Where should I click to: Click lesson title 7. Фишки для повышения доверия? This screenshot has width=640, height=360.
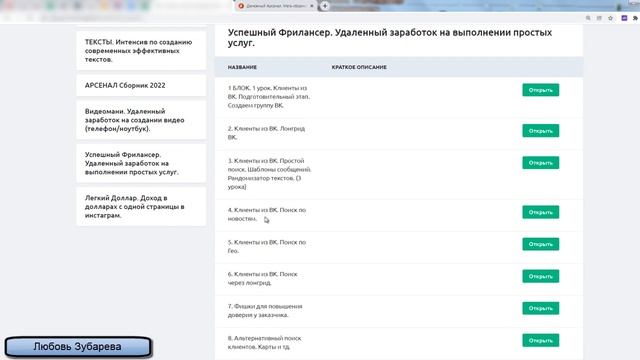(x=265, y=311)
